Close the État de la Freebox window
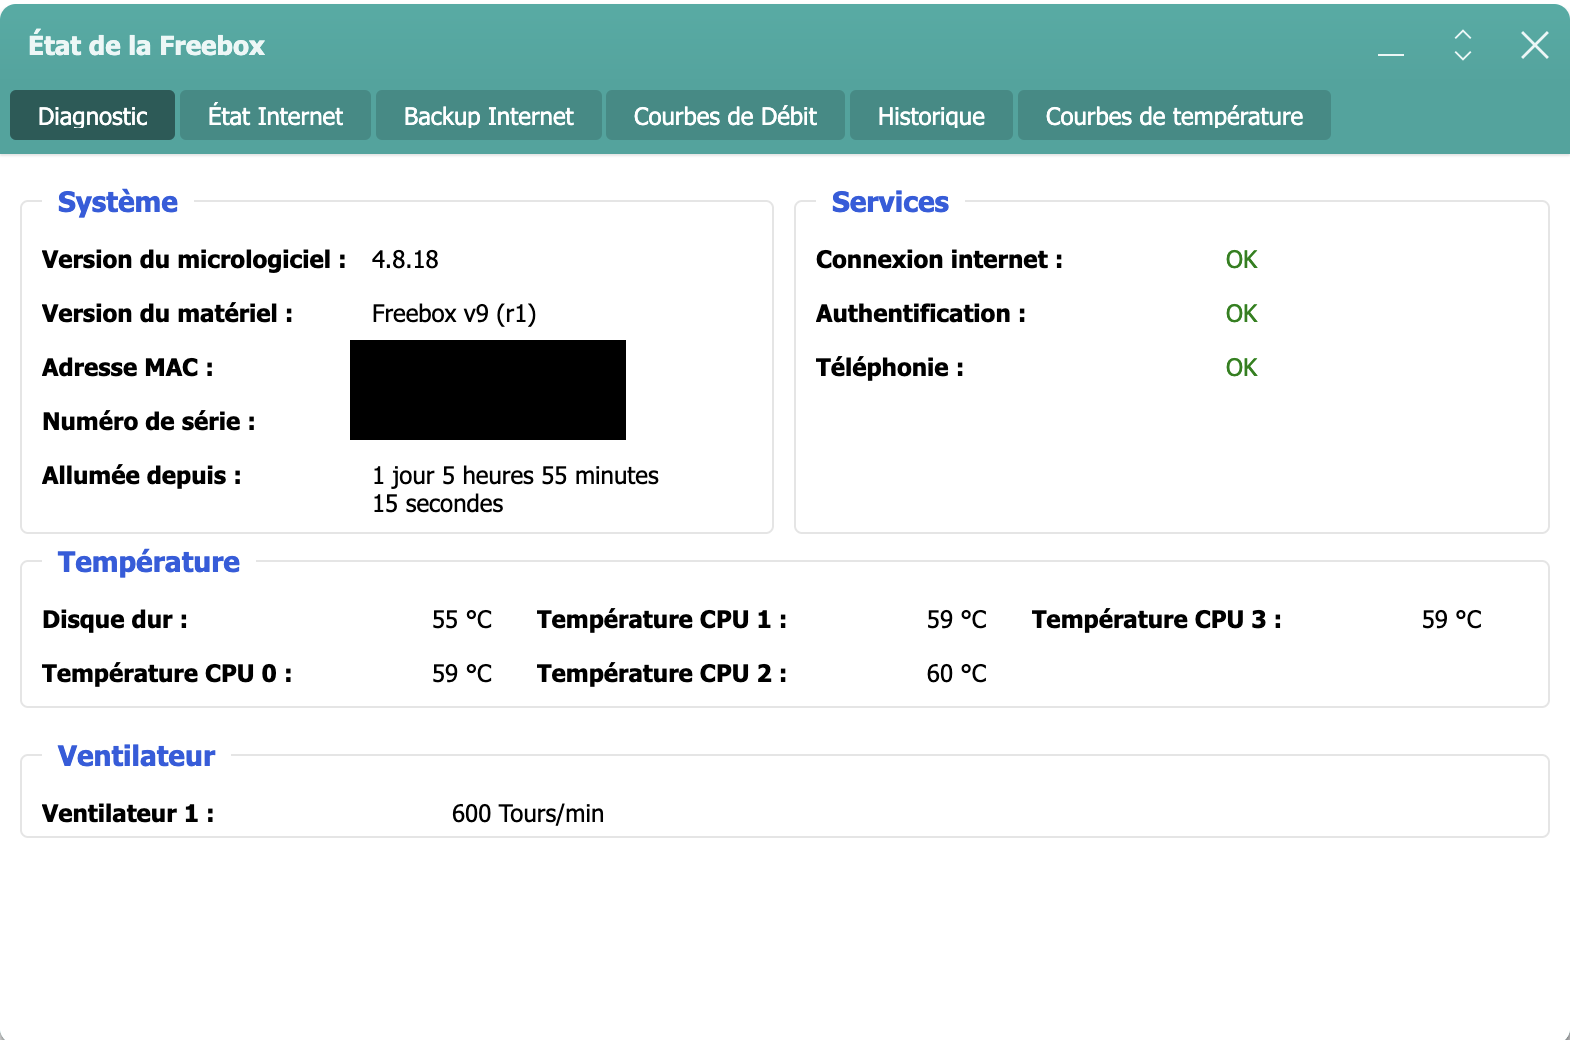1570x1040 pixels. point(1534,45)
